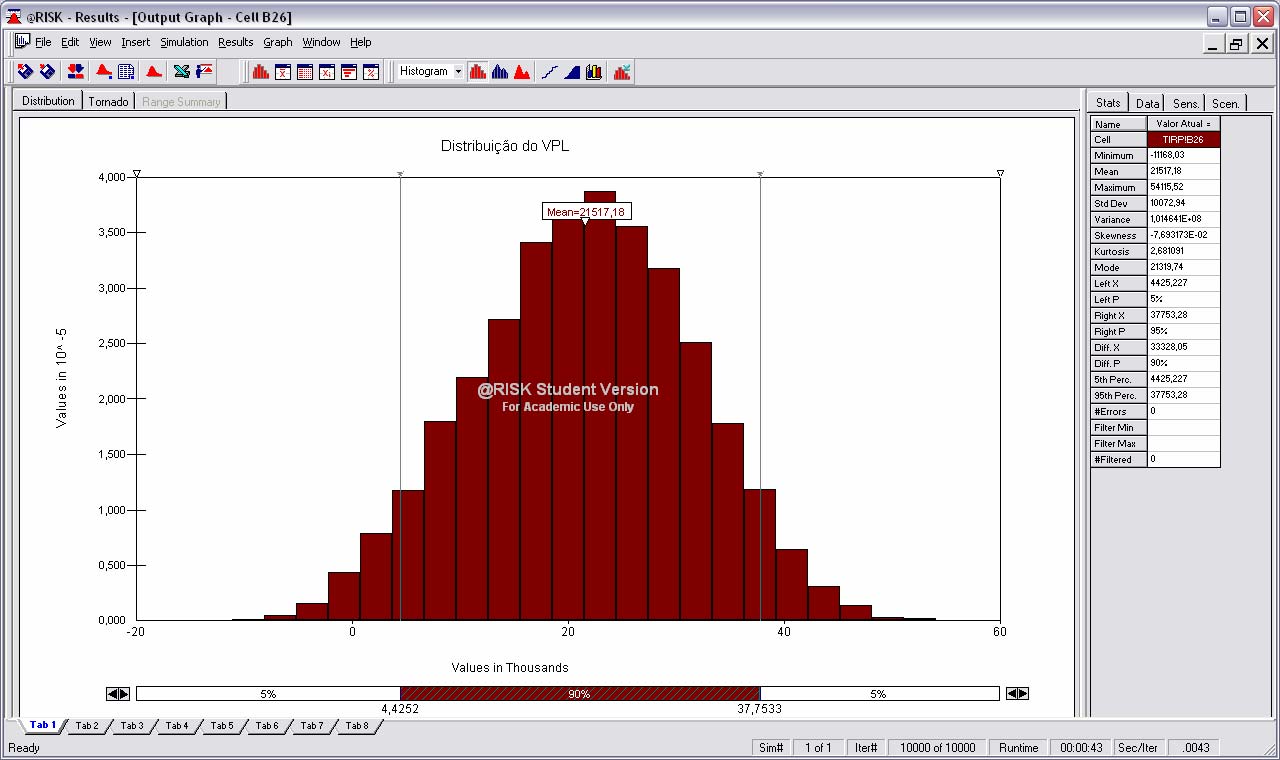The image size is (1280, 760).
Task: Click the Mode value 21319,74
Action: [1184, 268]
